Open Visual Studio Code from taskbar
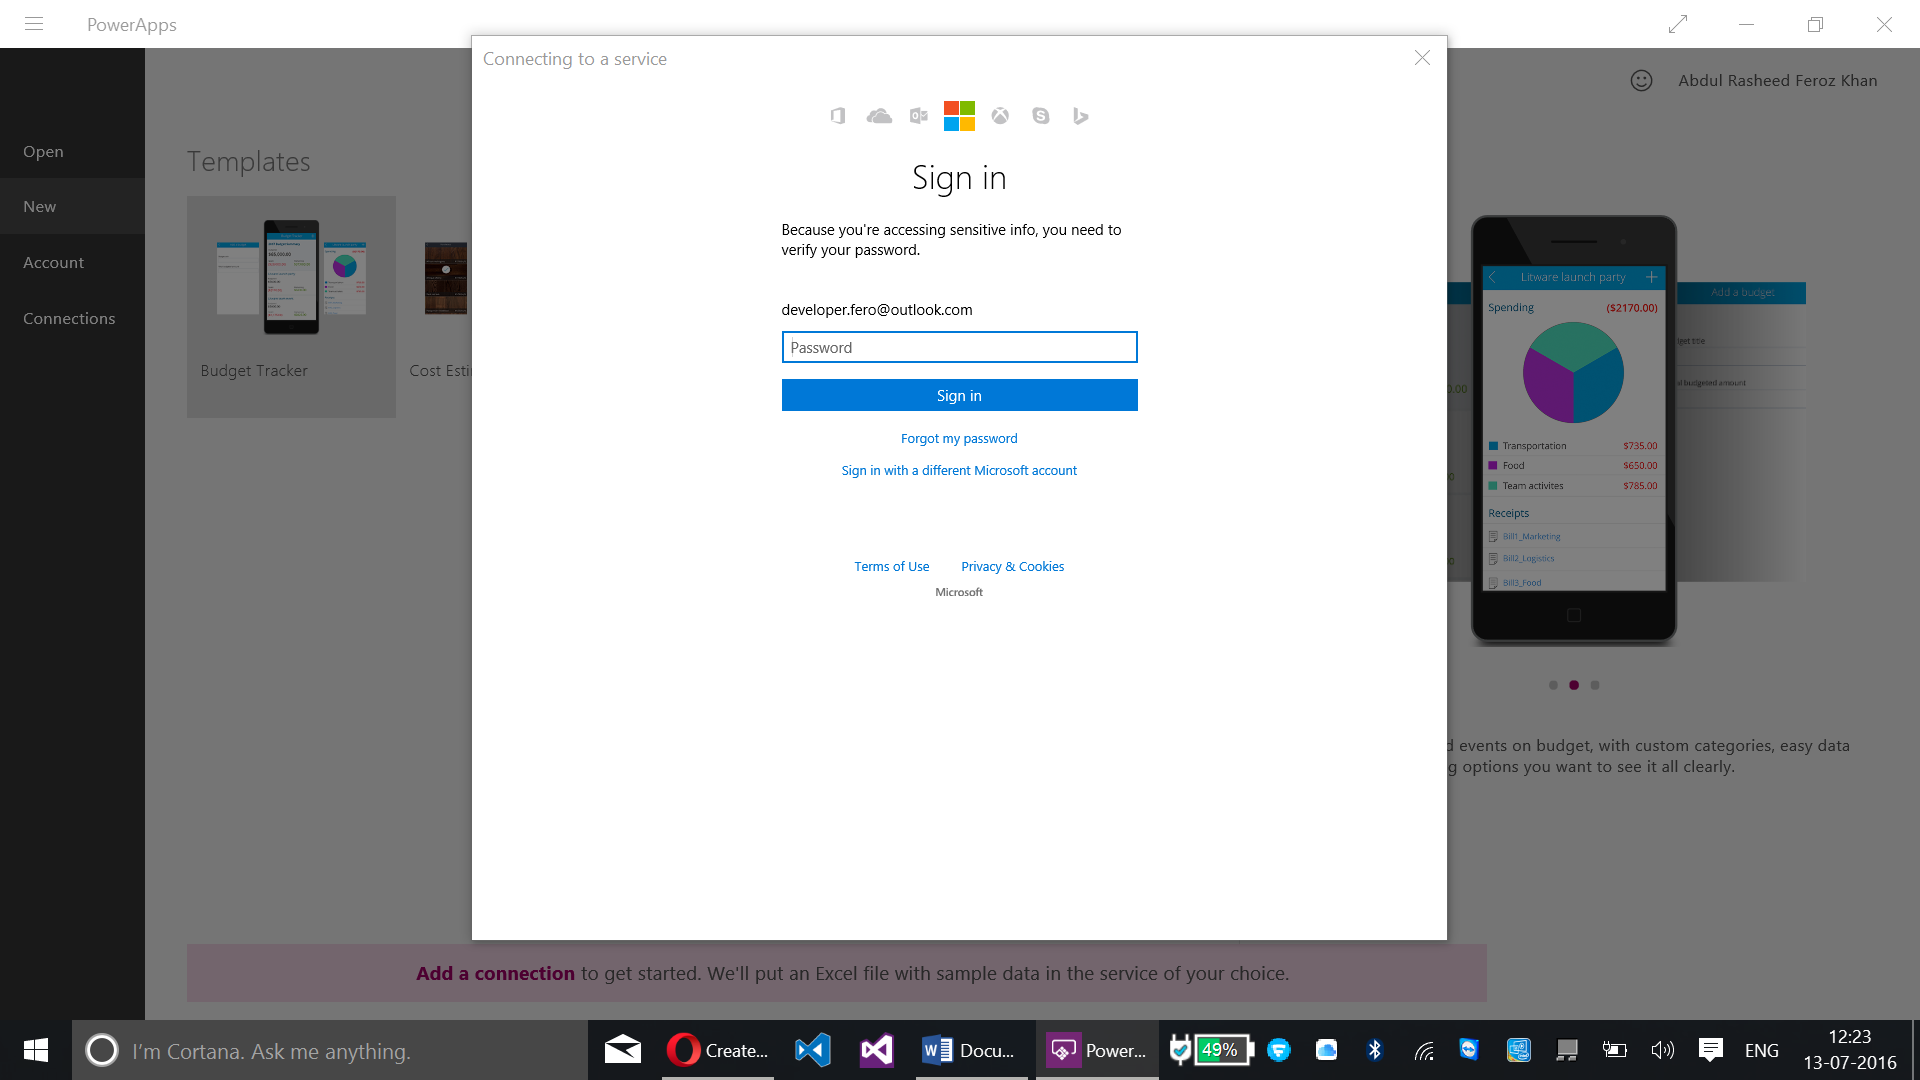Image resolution: width=1920 pixels, height=1080 pixels. 813,1050
